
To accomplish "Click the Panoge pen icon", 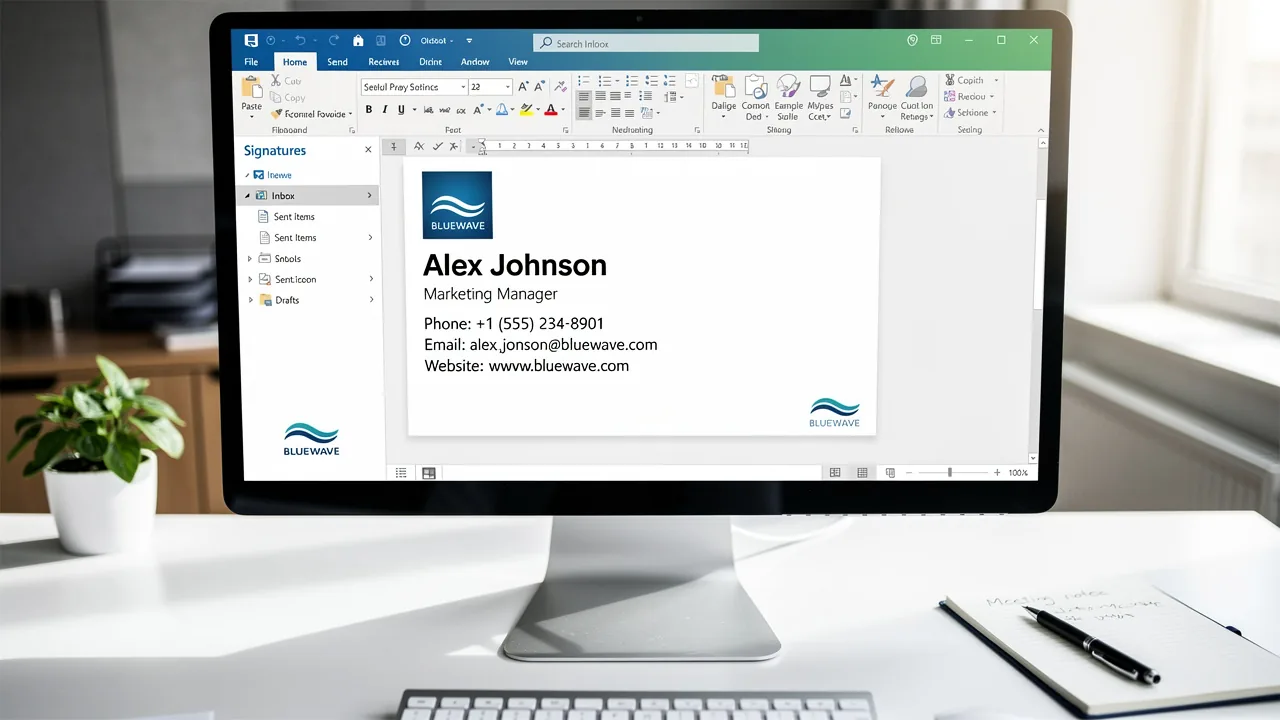I will [x=882, y=87].
